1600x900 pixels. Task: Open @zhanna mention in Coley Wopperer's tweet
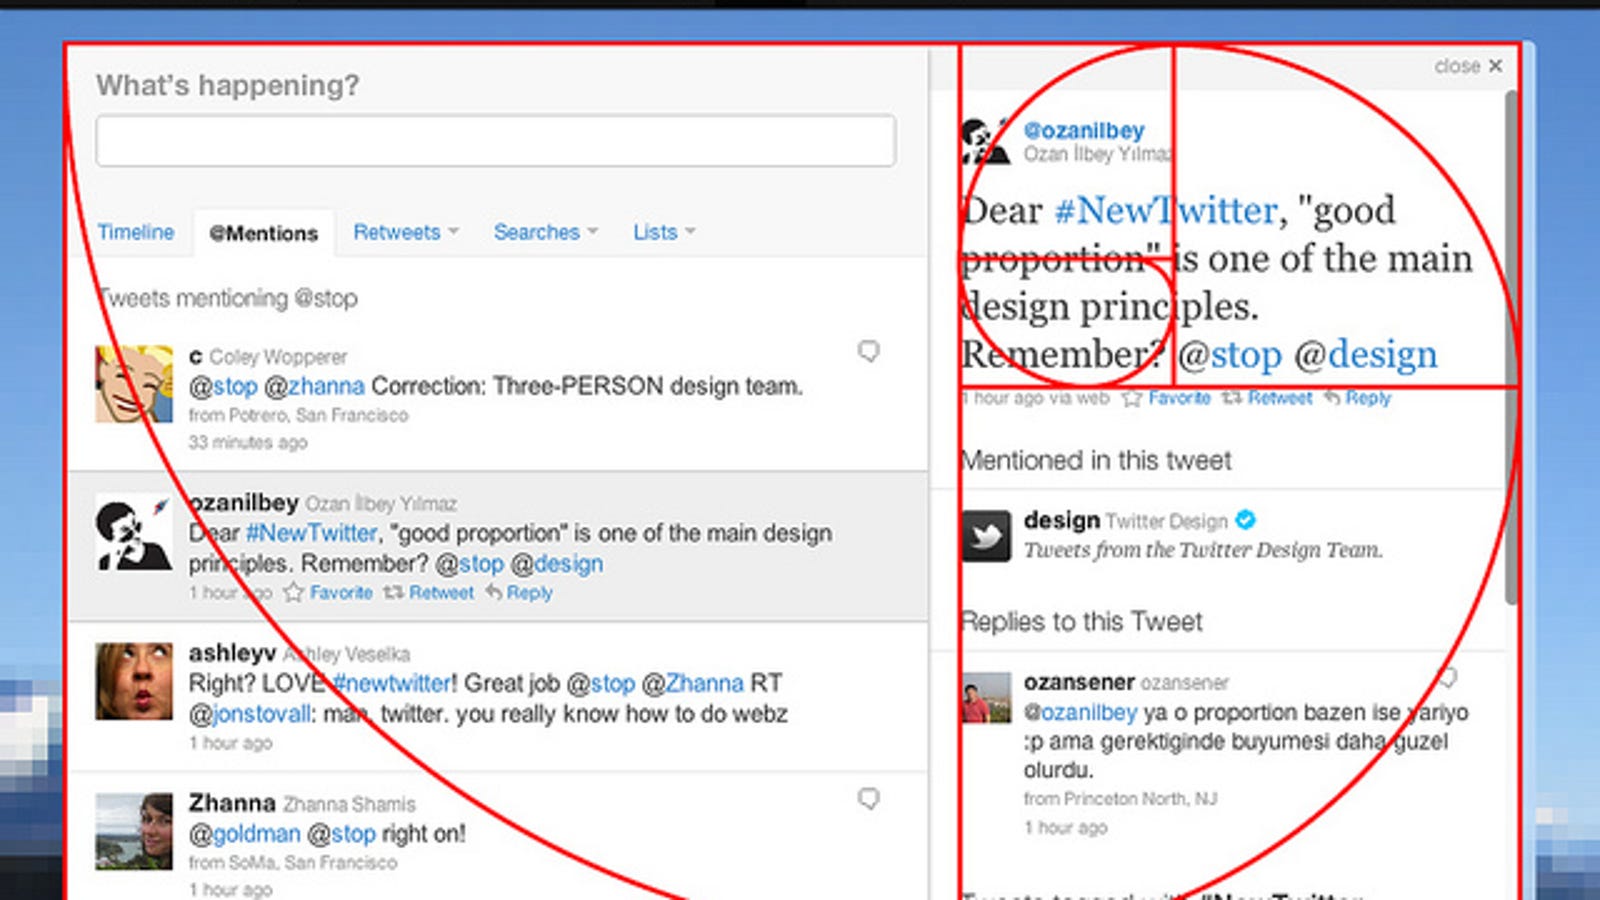314,386
